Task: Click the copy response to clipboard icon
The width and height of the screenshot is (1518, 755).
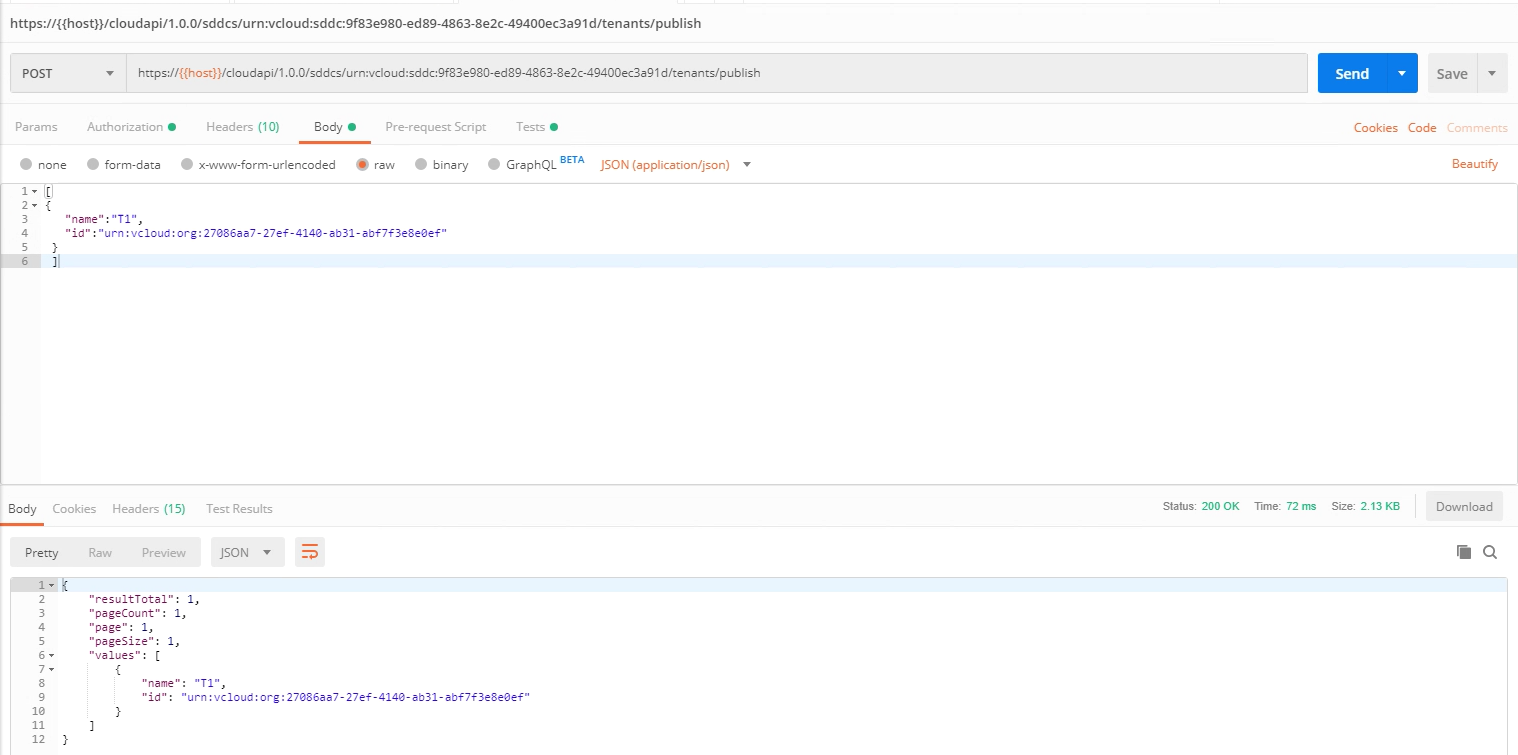Action: 1464,552
